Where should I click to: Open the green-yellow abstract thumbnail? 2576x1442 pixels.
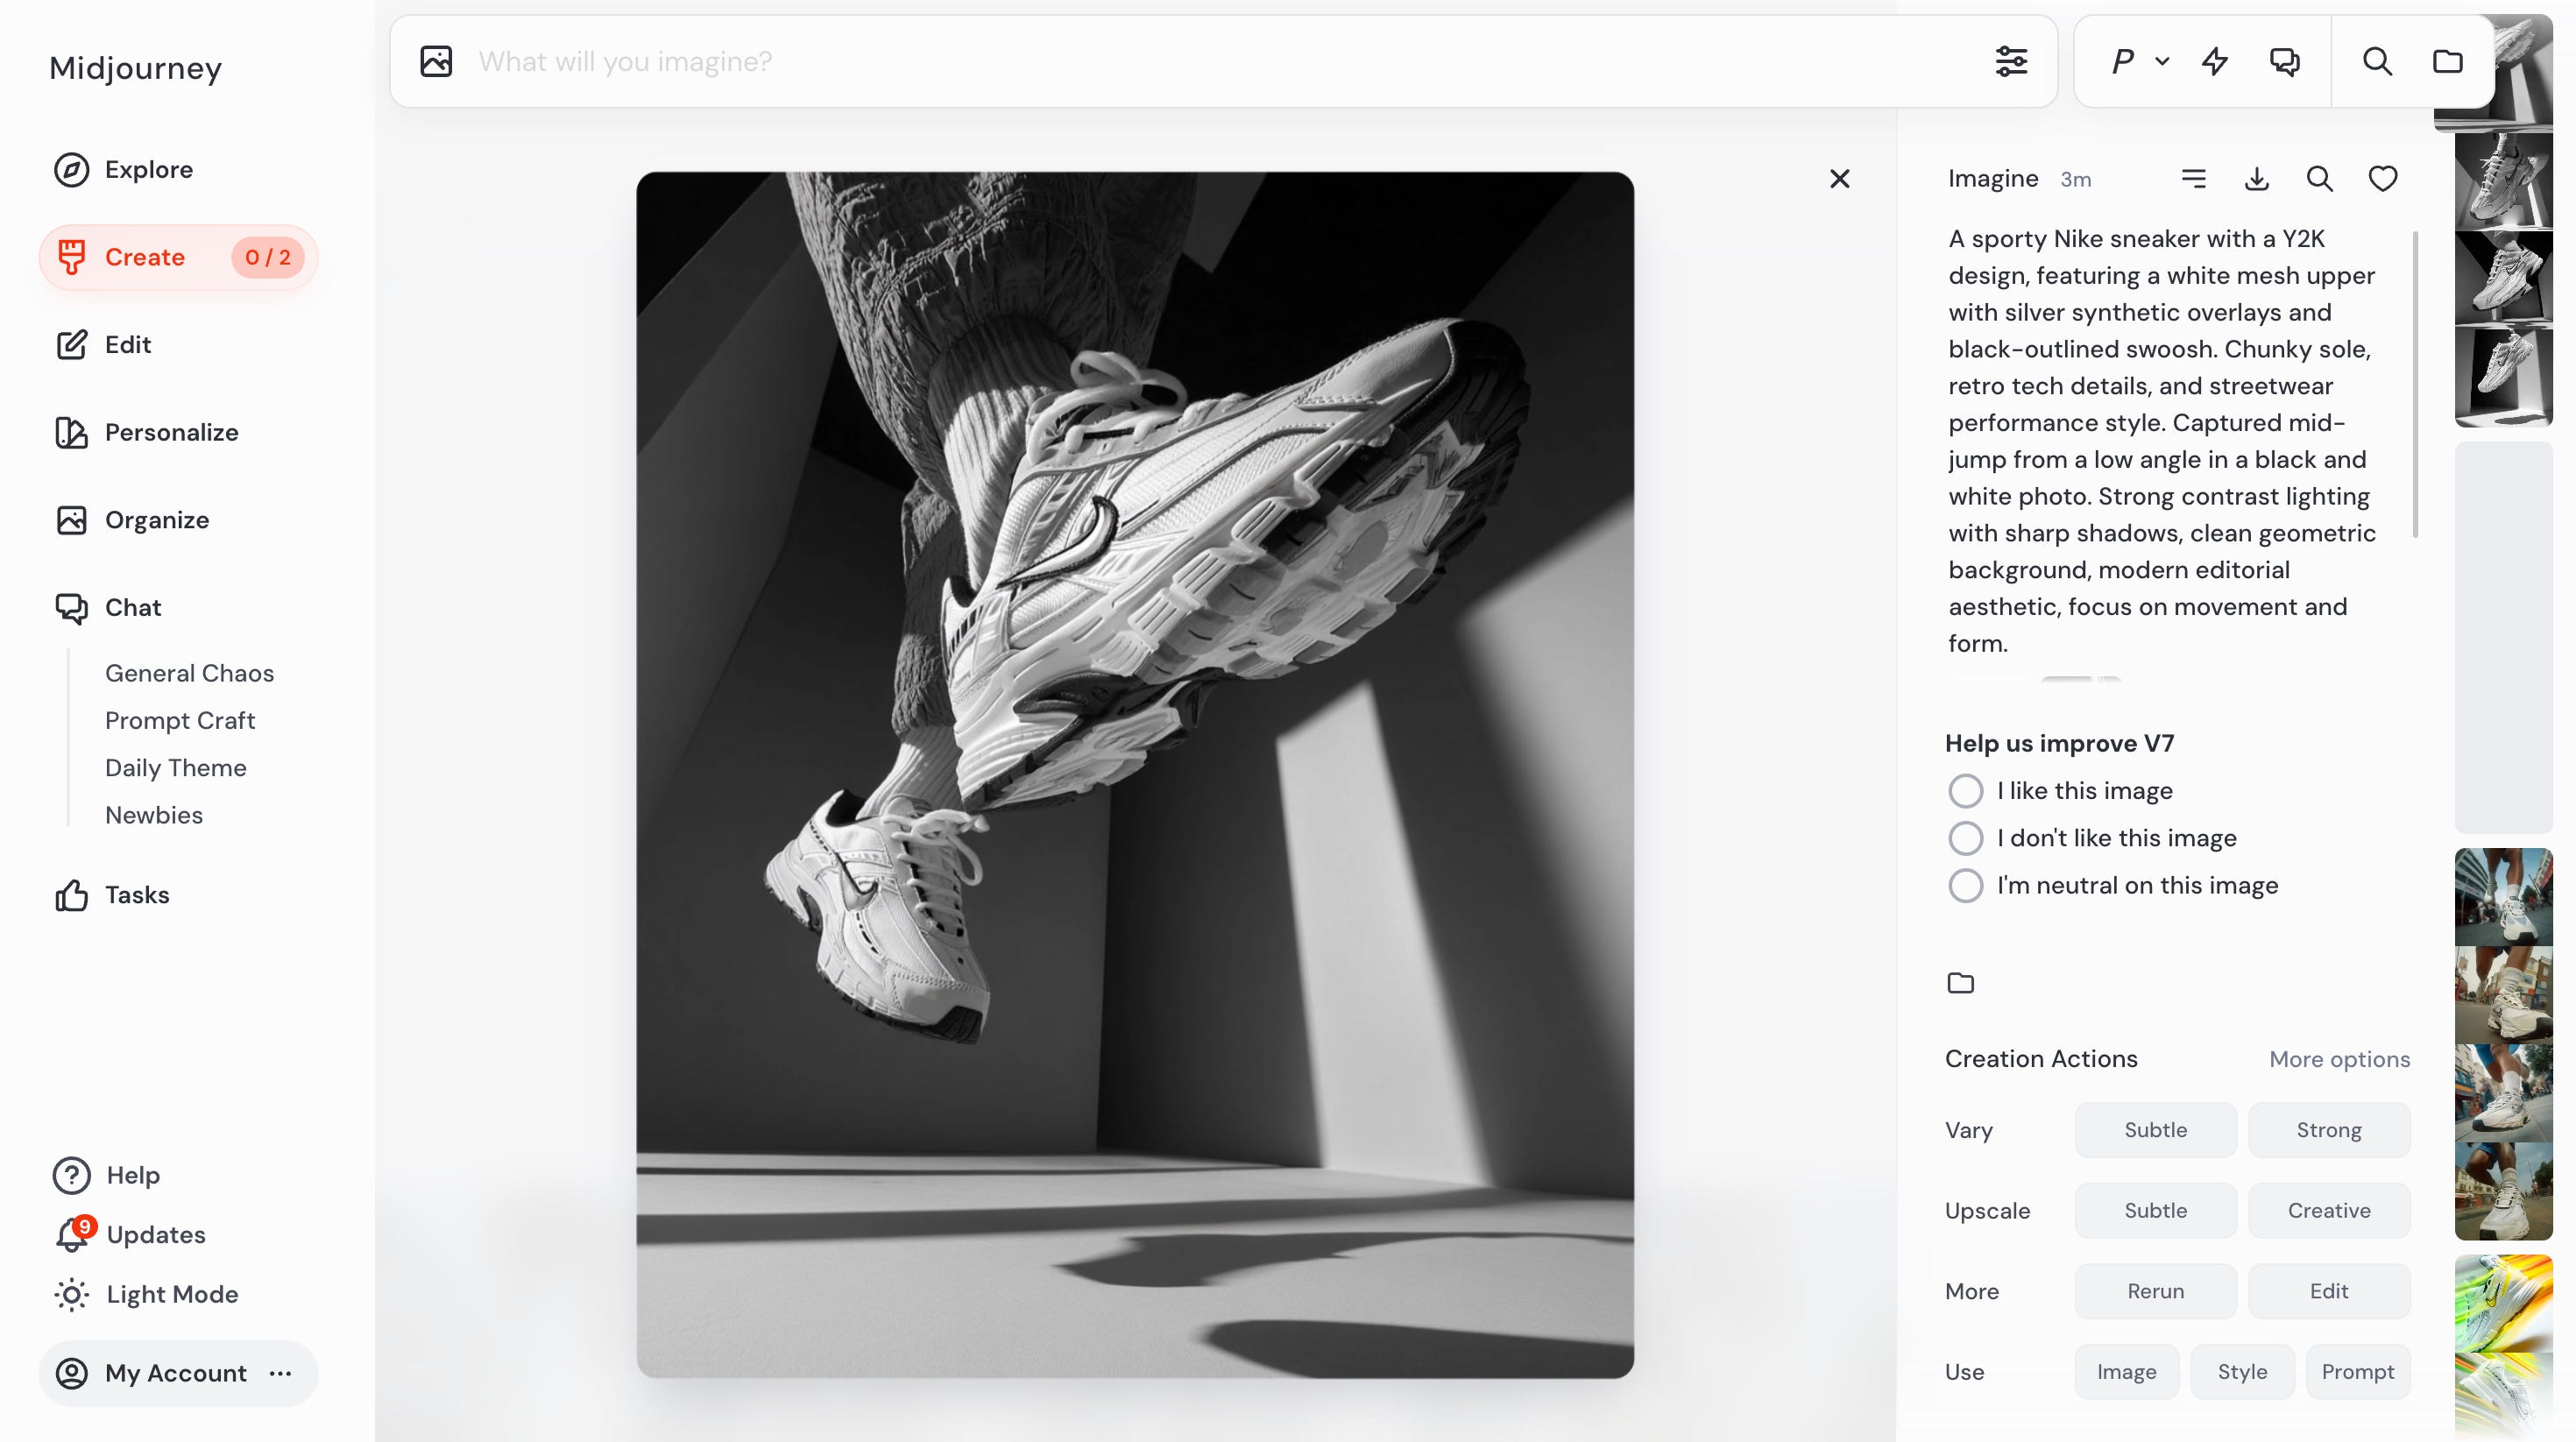tap(2503, 1303)
